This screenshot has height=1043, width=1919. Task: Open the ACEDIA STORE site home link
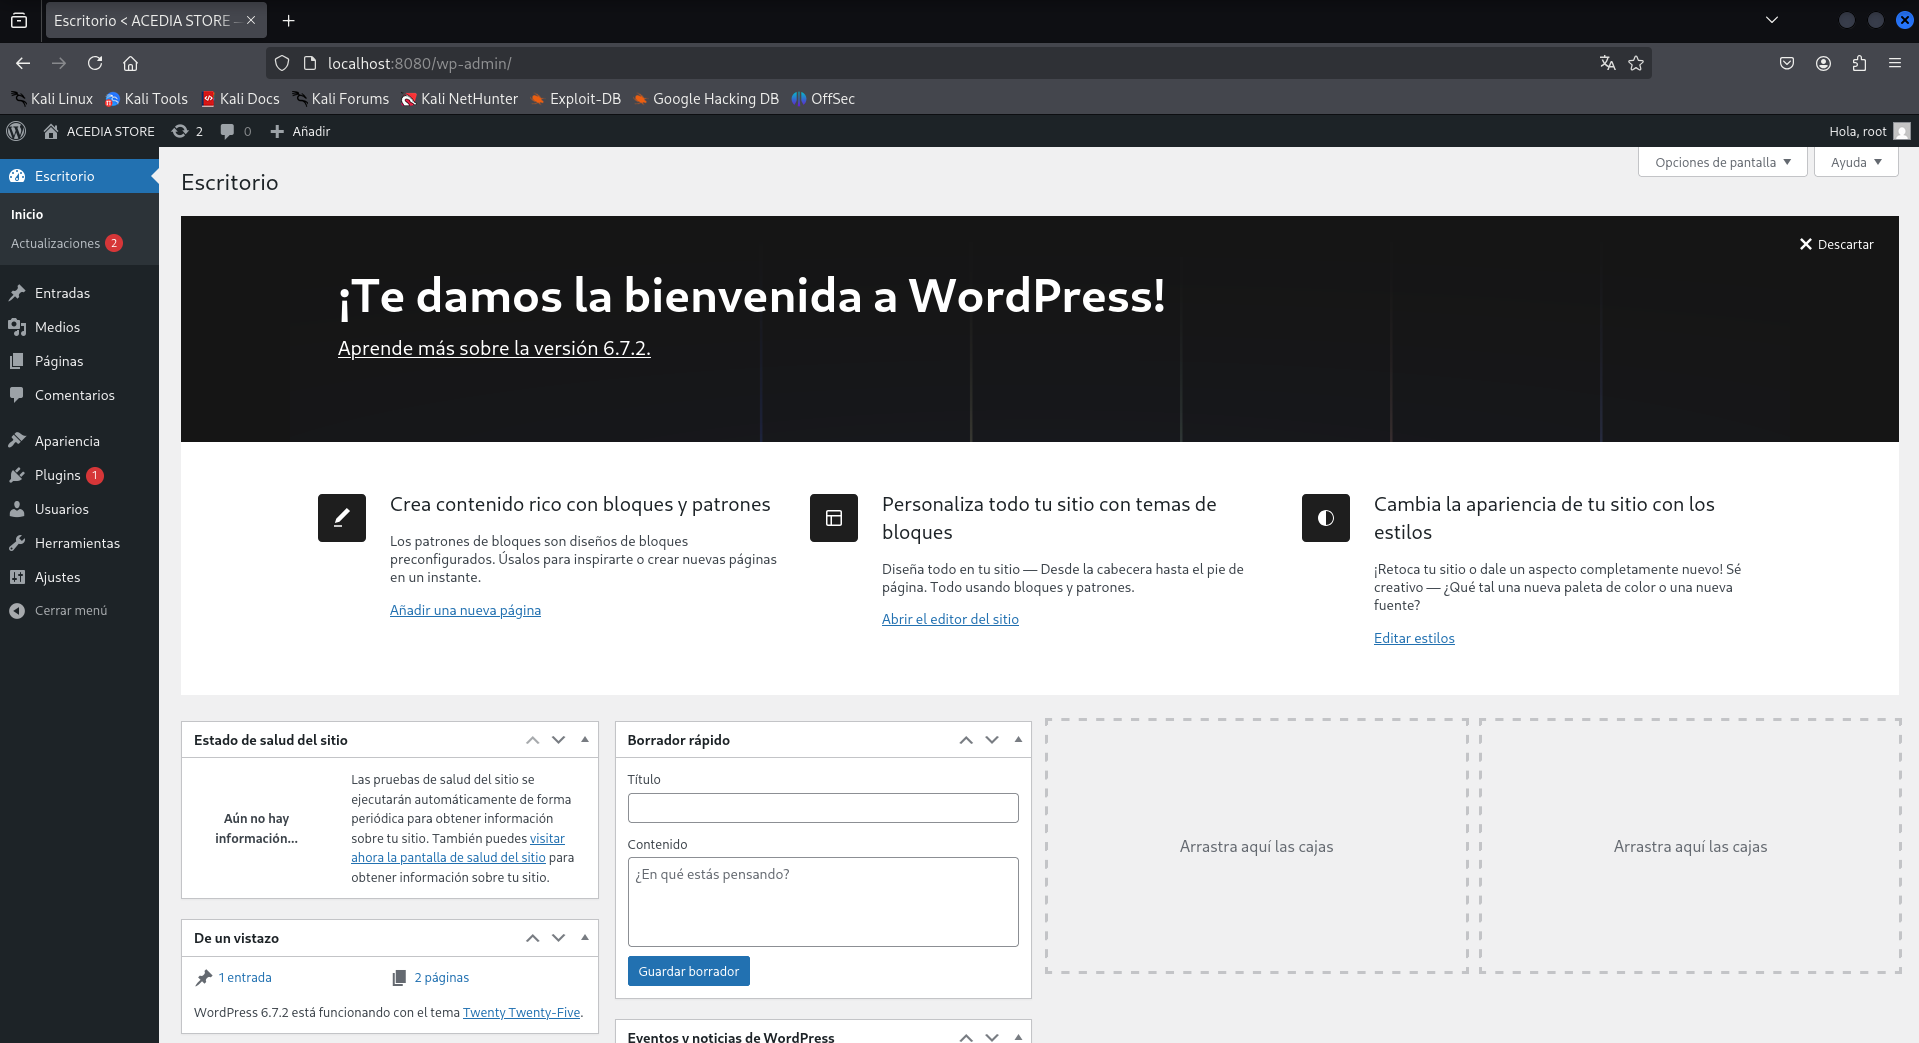tap(99, 131)
